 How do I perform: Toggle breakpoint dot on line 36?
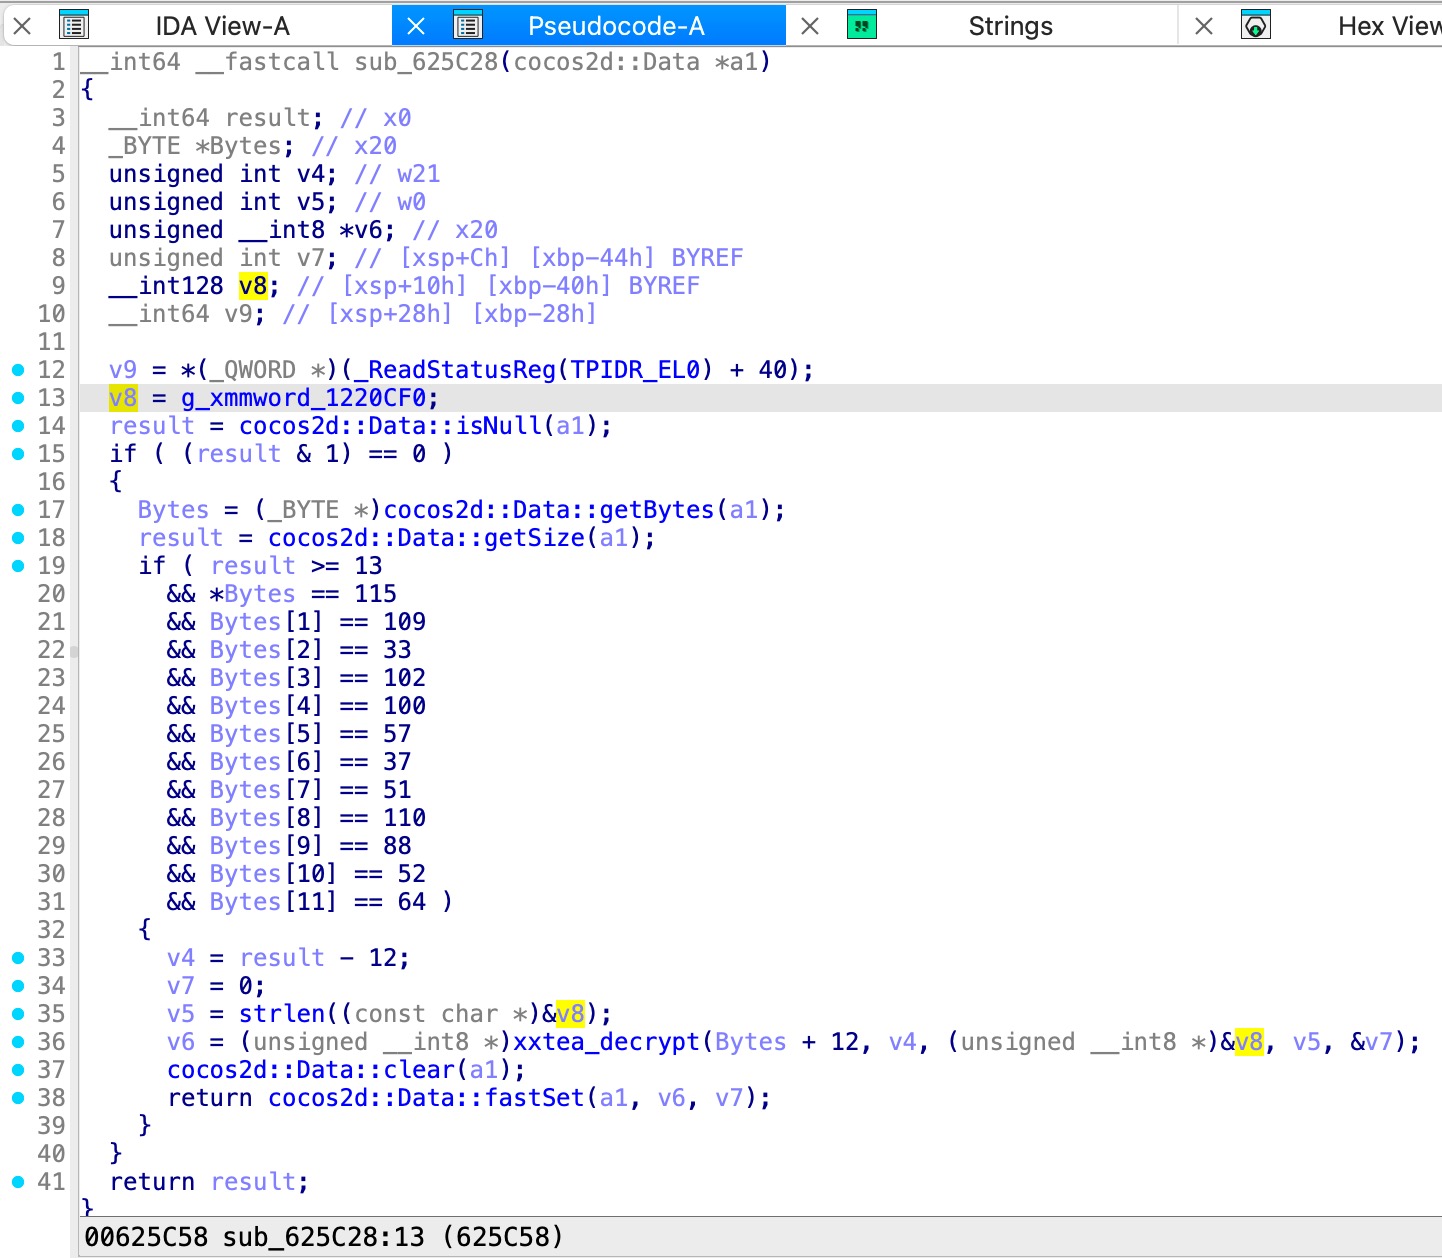[x=17, y=1042]
